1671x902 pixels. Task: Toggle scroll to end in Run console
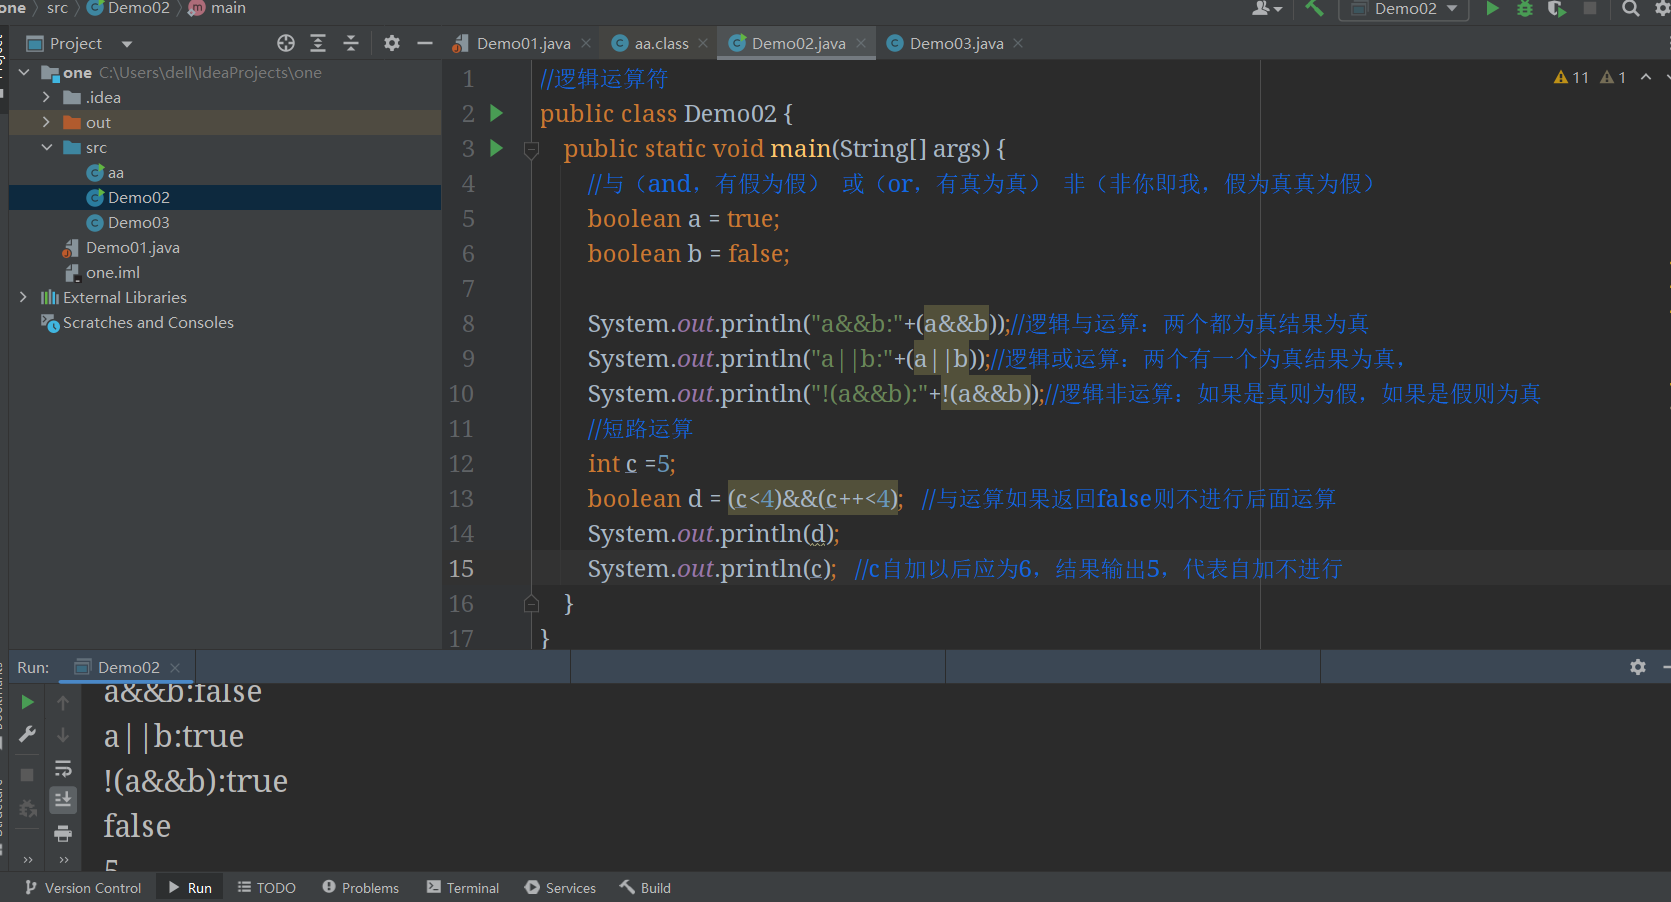(63, 800)
